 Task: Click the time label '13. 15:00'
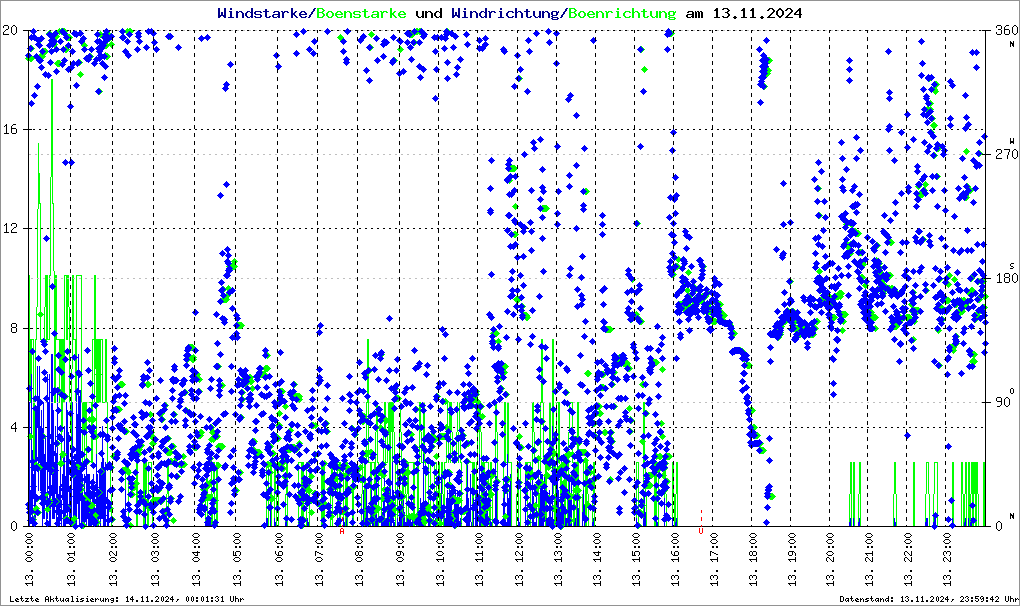[x=636, y=559]
